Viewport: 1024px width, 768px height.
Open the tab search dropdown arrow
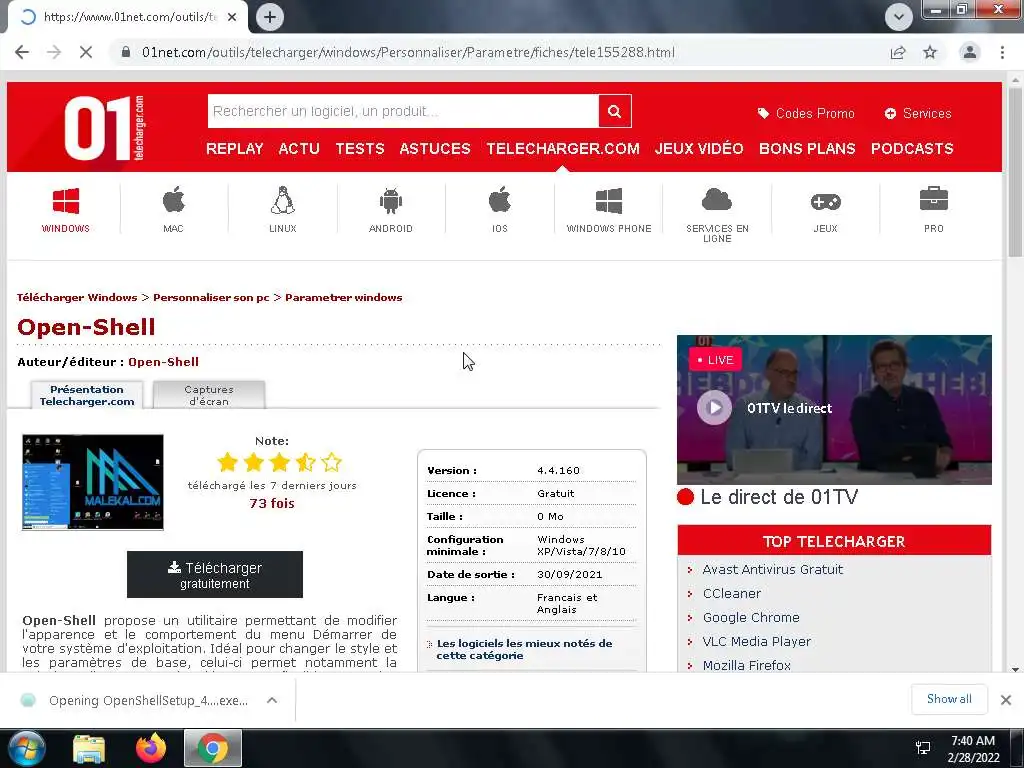[x=899, y=17]
